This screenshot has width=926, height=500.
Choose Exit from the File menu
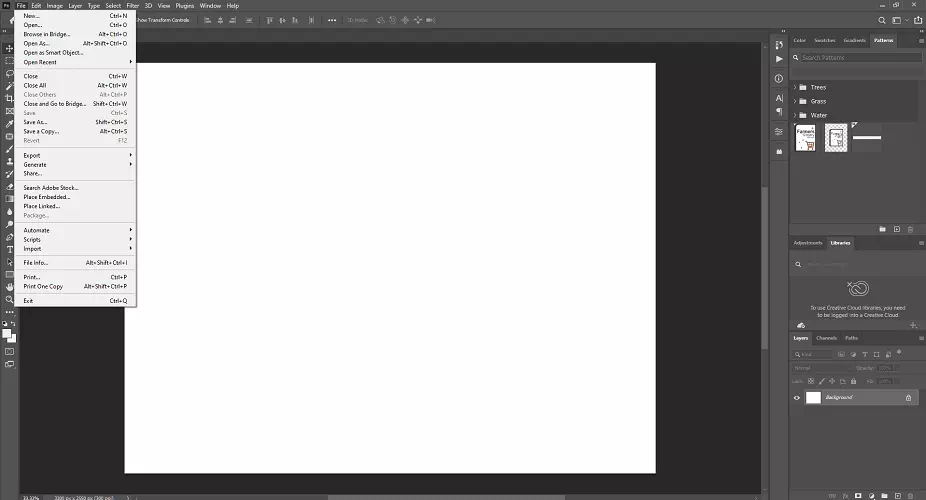76,301
